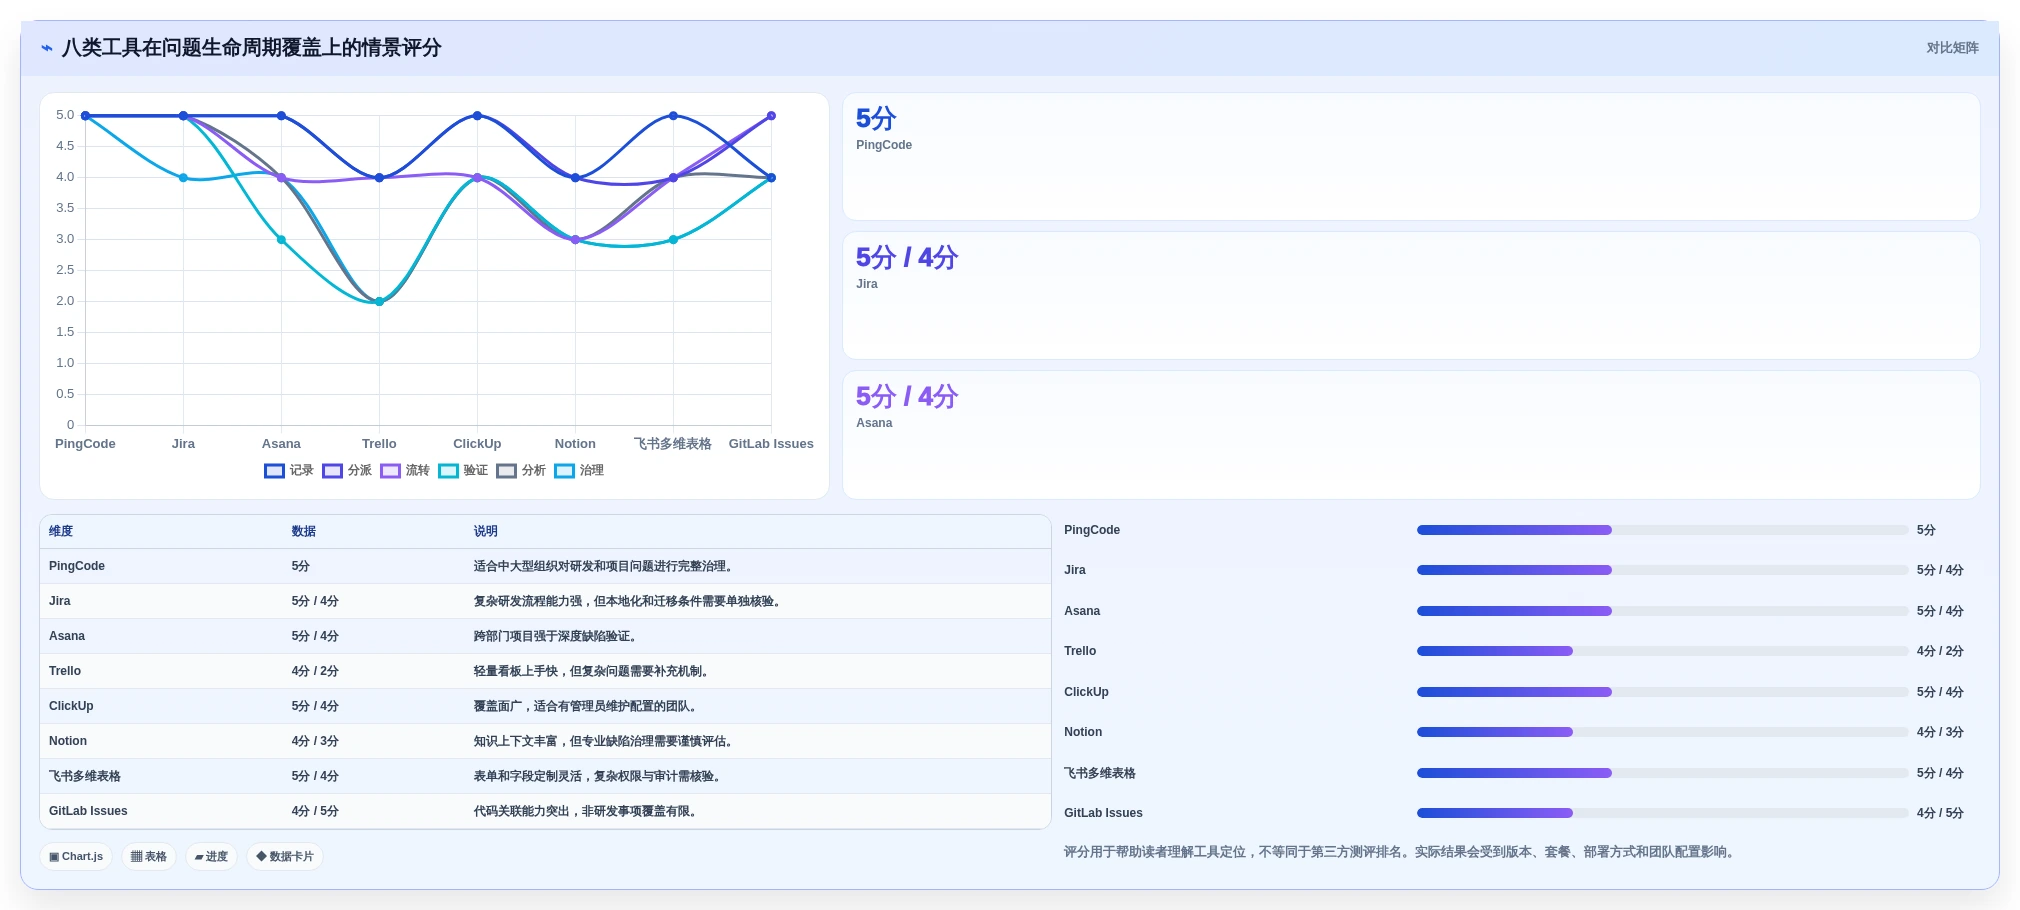Screen dimensions: 2020x910
Task: Click the Trello label on chart x-axis
Action: pos(379,444)
